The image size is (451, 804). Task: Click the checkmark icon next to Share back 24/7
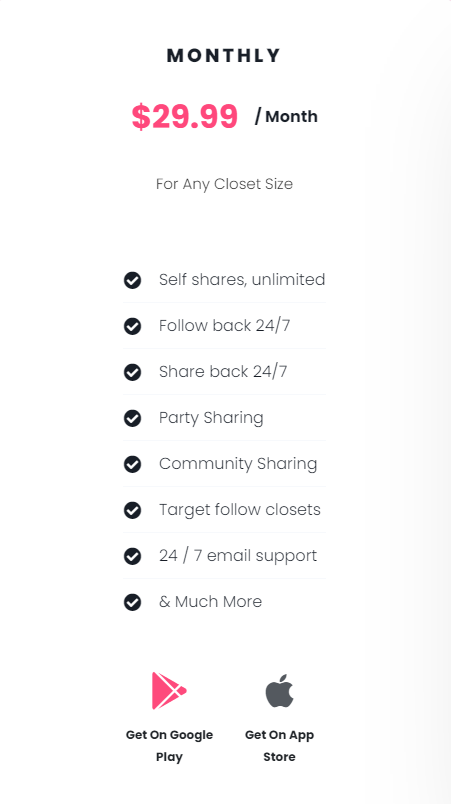click(132, 372)
